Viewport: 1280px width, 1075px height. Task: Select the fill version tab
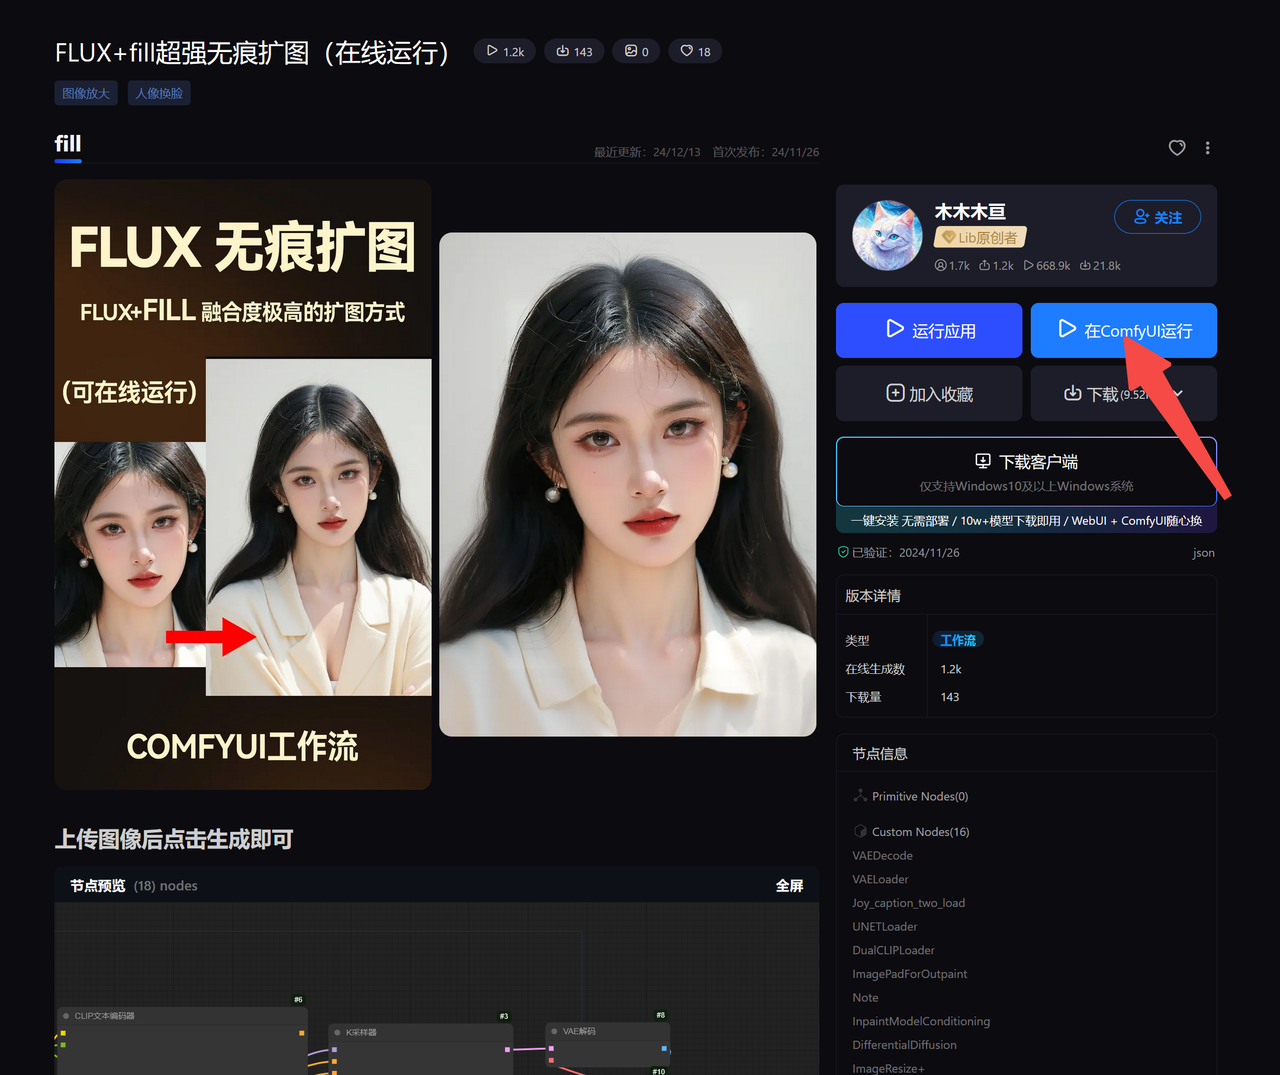pyautogui.click(x=68, y=144)
